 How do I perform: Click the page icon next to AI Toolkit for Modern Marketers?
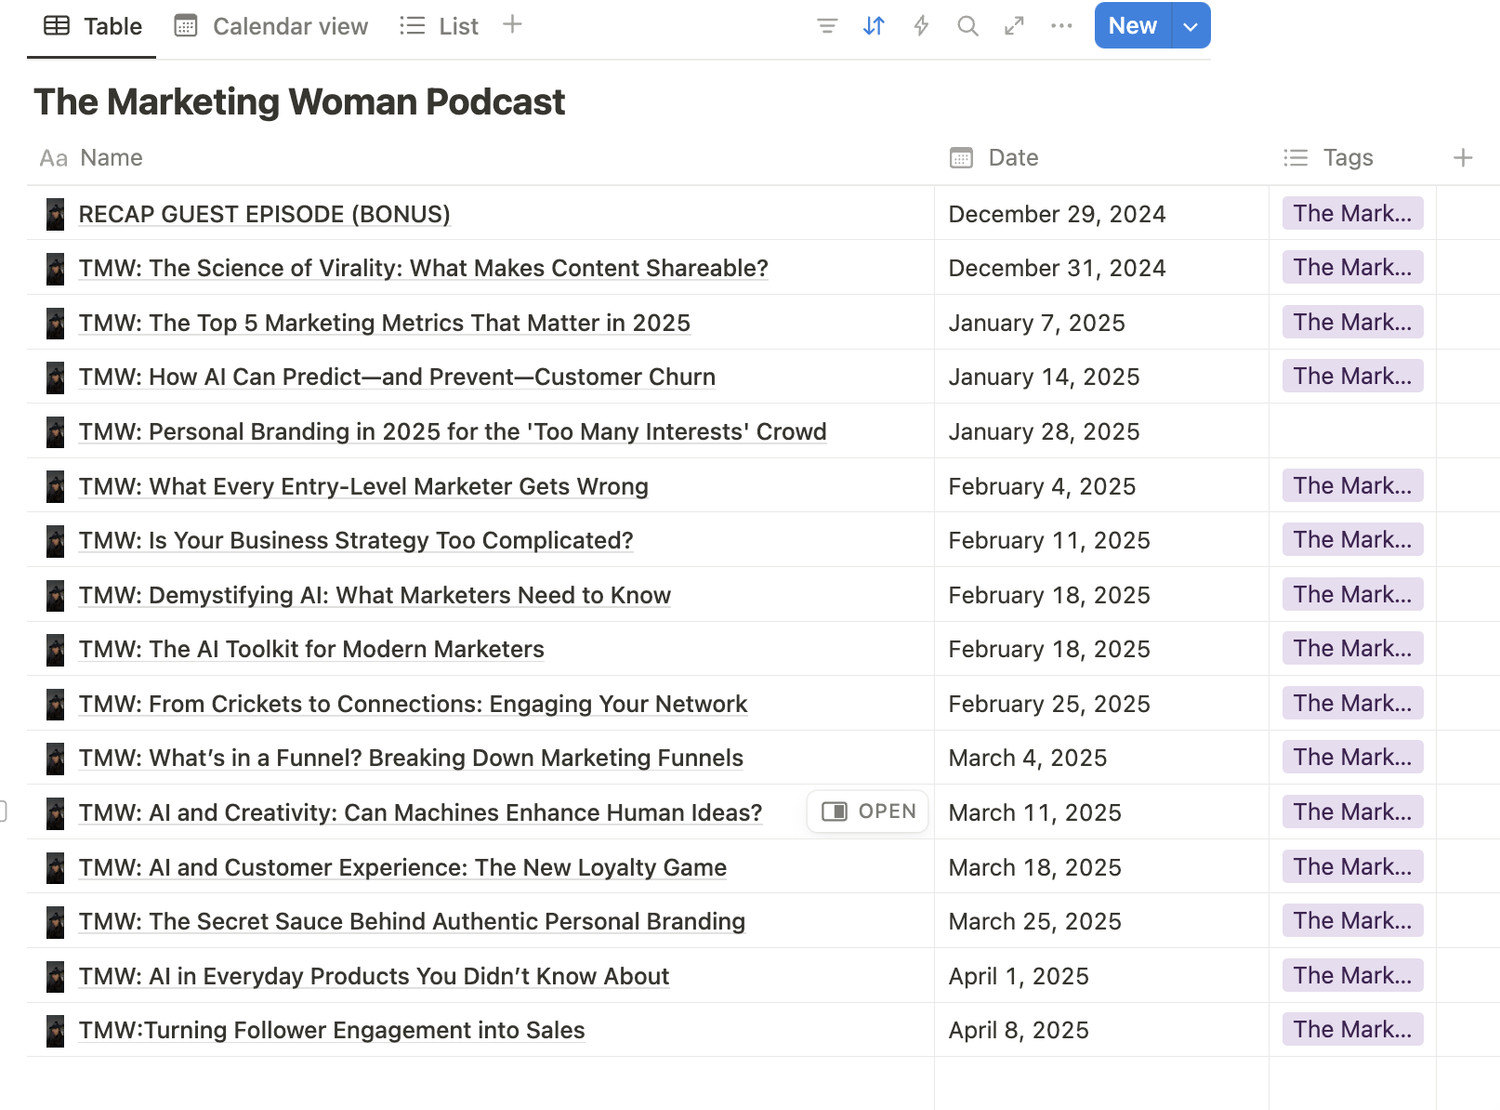tap(55, 650)
